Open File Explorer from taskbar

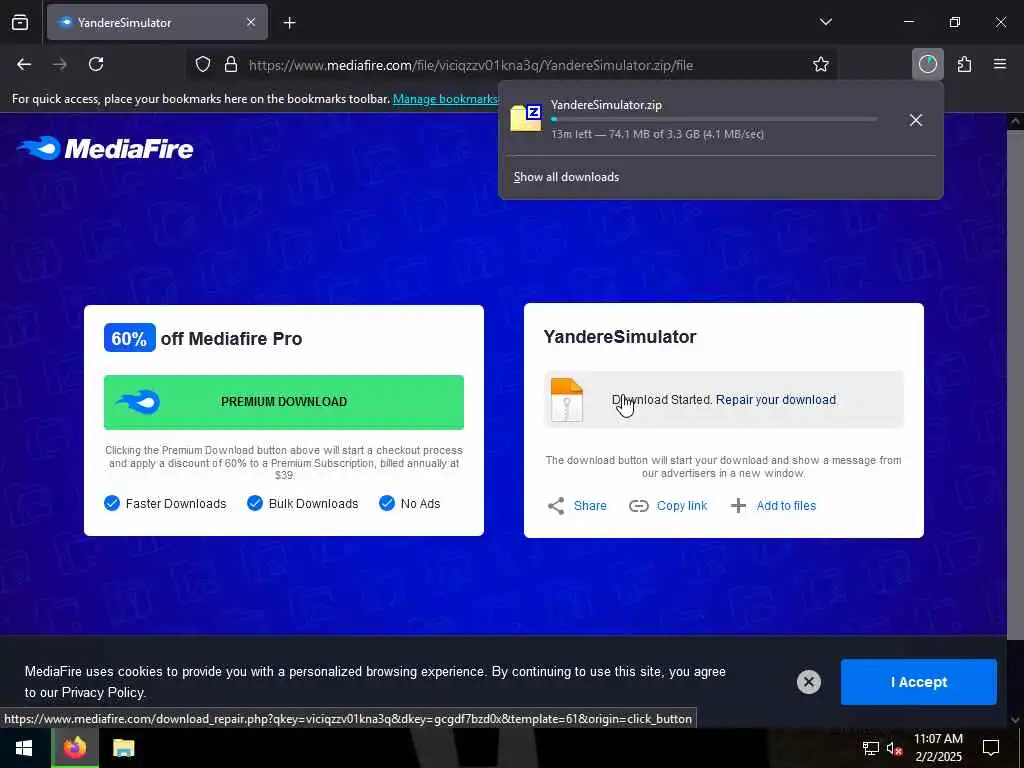[x=123, y=748]
